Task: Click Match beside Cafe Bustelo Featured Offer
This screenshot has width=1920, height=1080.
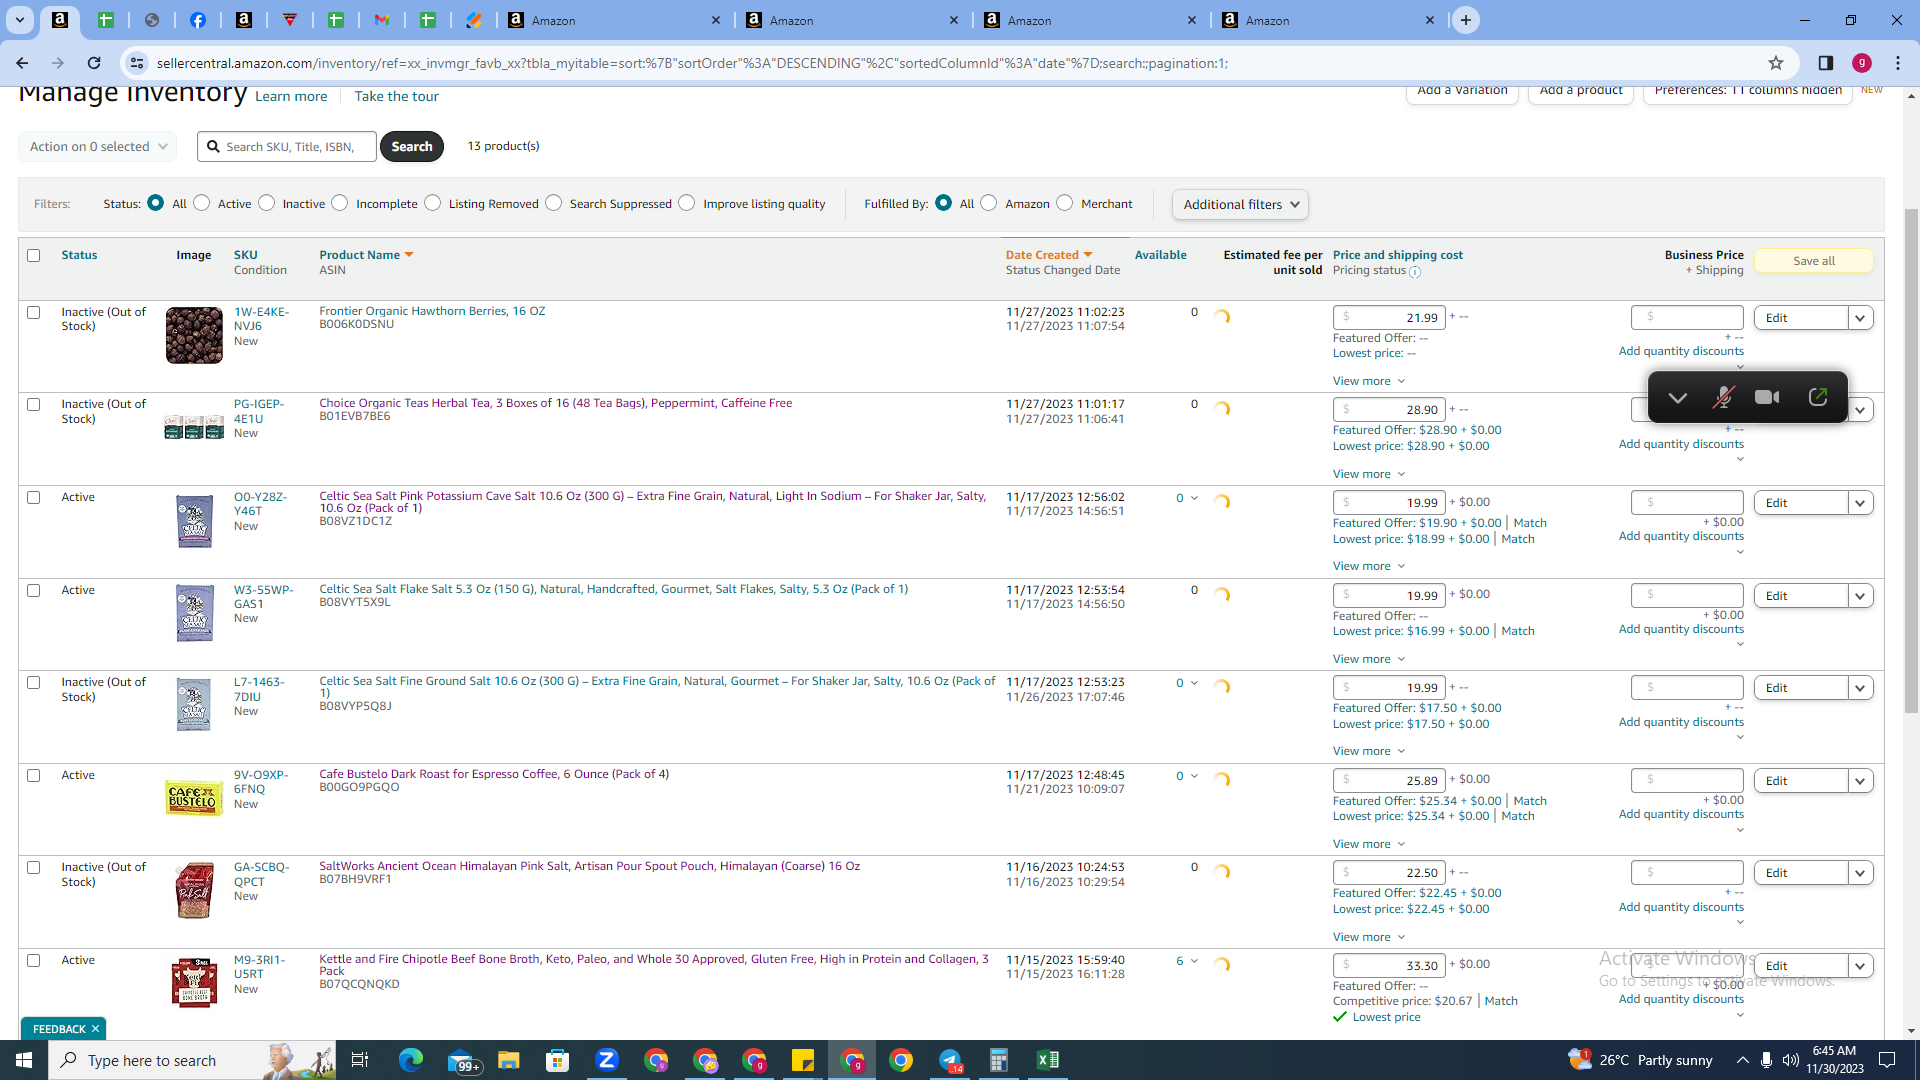Action: click(x=1530, y=801)
